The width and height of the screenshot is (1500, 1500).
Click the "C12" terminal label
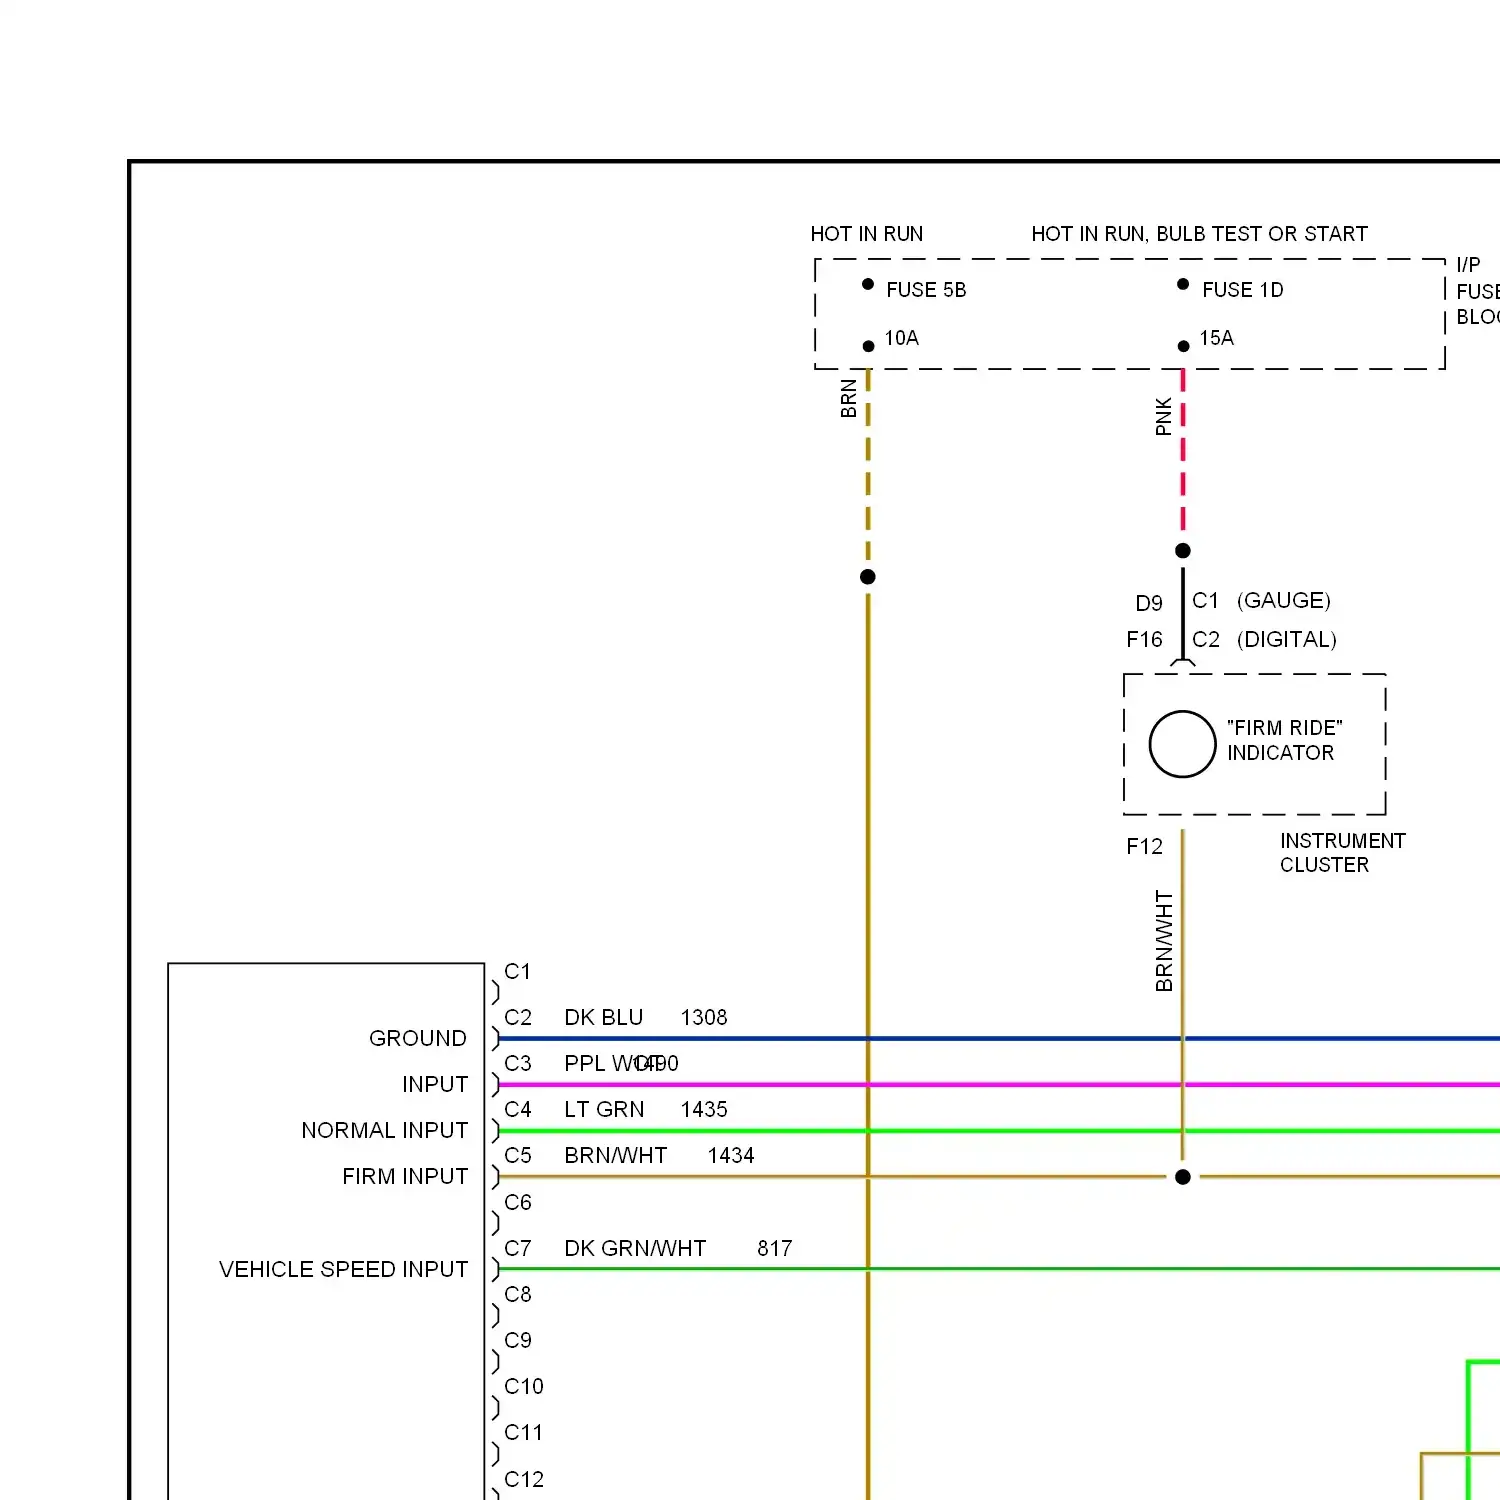point(524,1479)
